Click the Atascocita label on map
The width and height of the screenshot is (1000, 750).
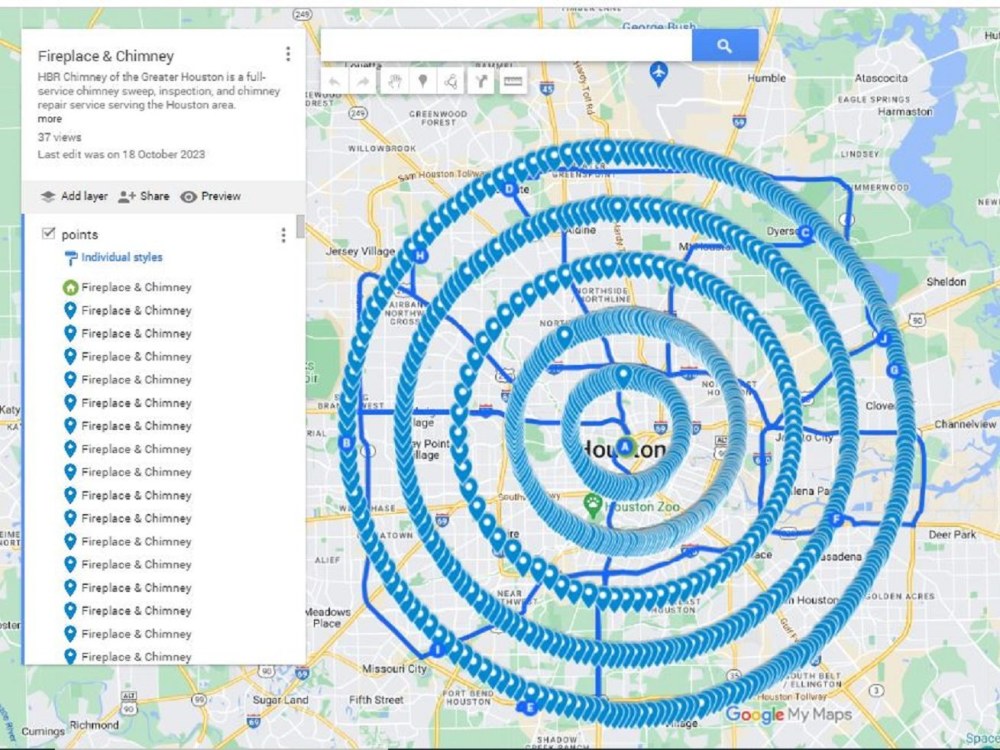pyautogui.click(x=881, y=78)
